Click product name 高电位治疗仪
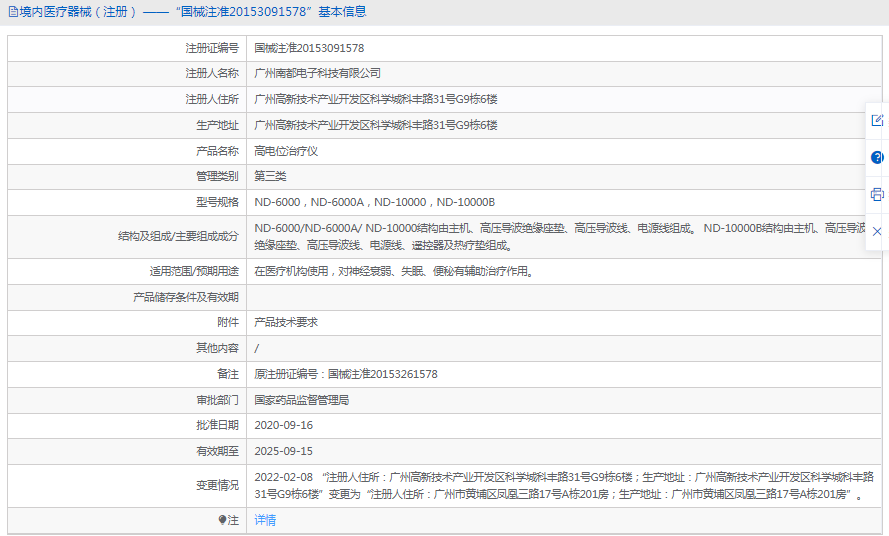Viewport: 889px width, 536px height. [286, 151]
